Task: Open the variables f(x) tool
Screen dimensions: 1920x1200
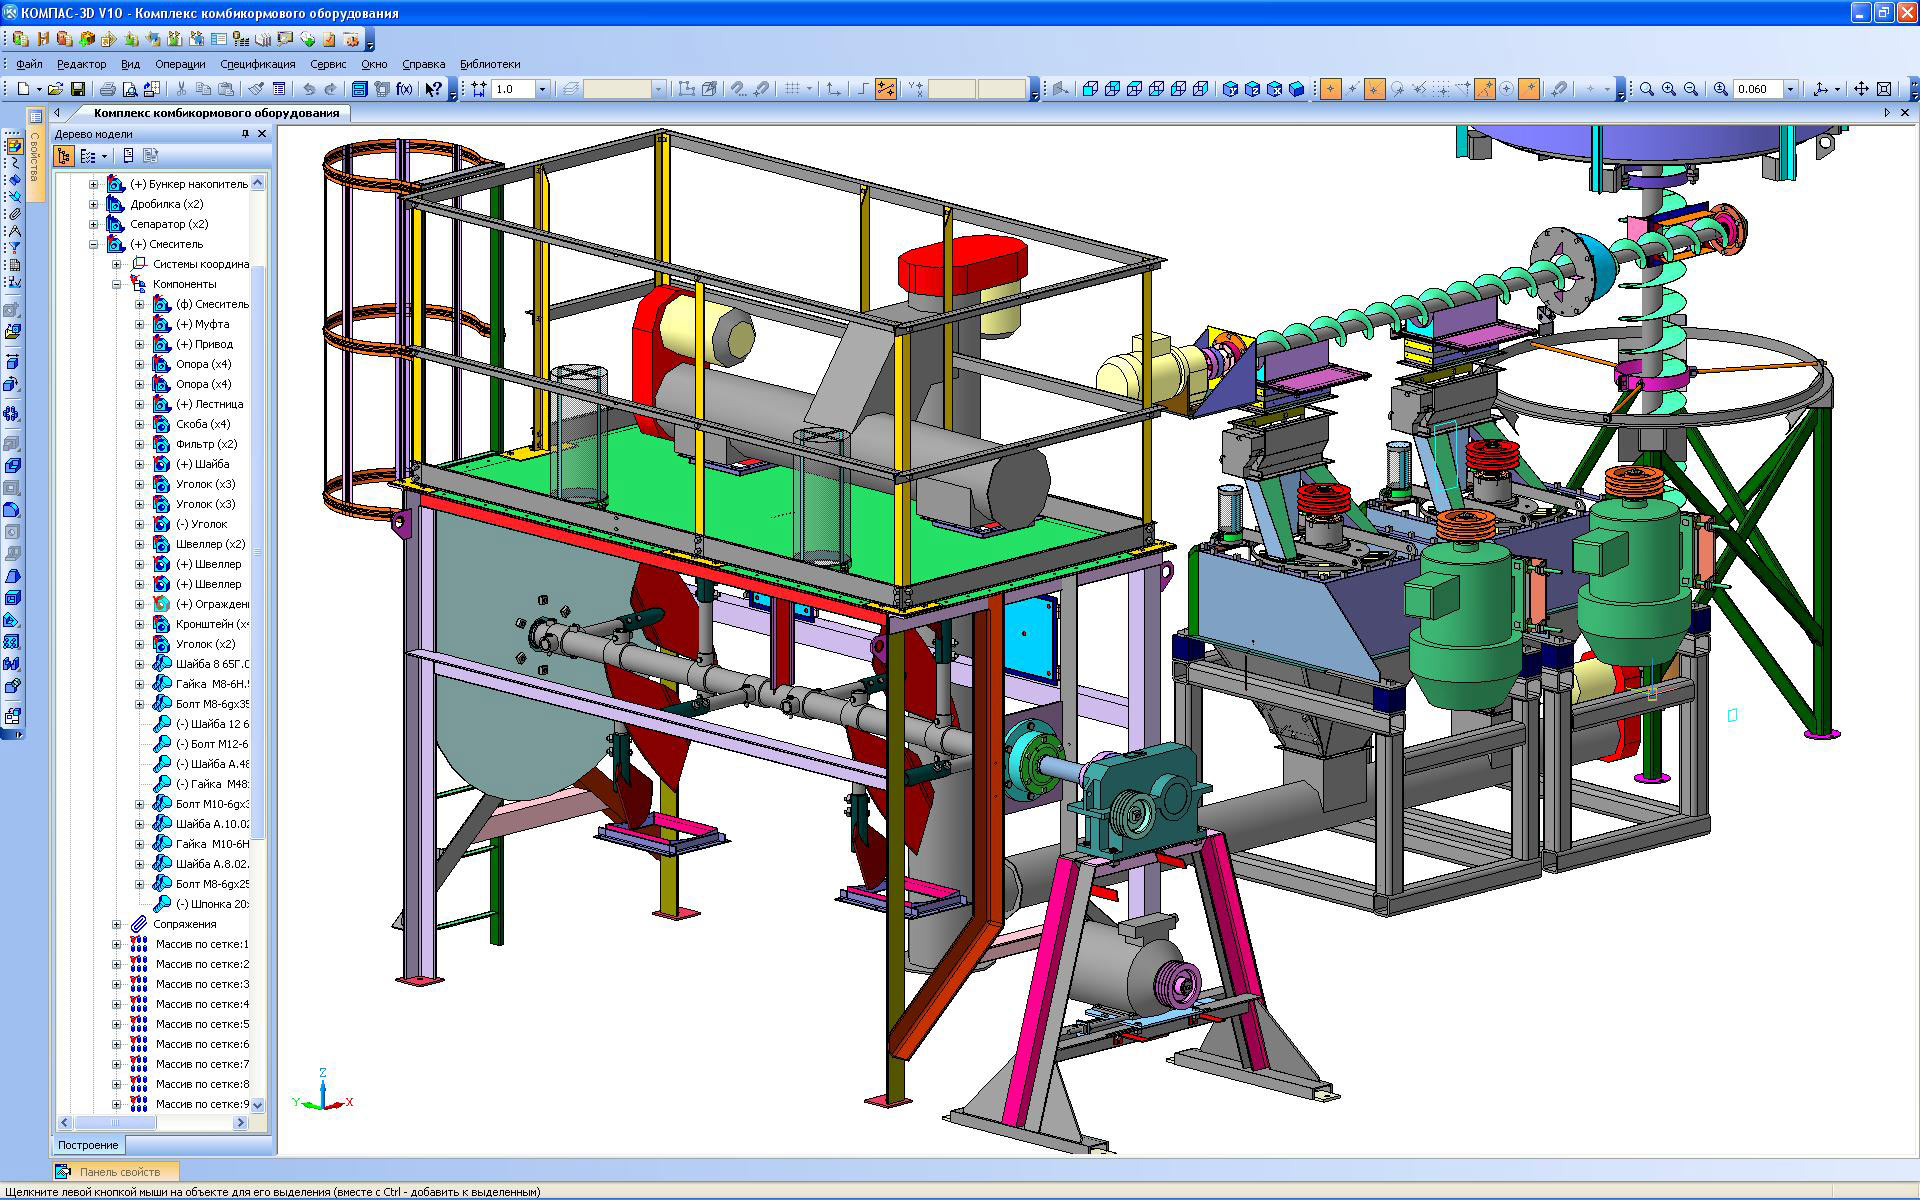Action: [404, 89]
